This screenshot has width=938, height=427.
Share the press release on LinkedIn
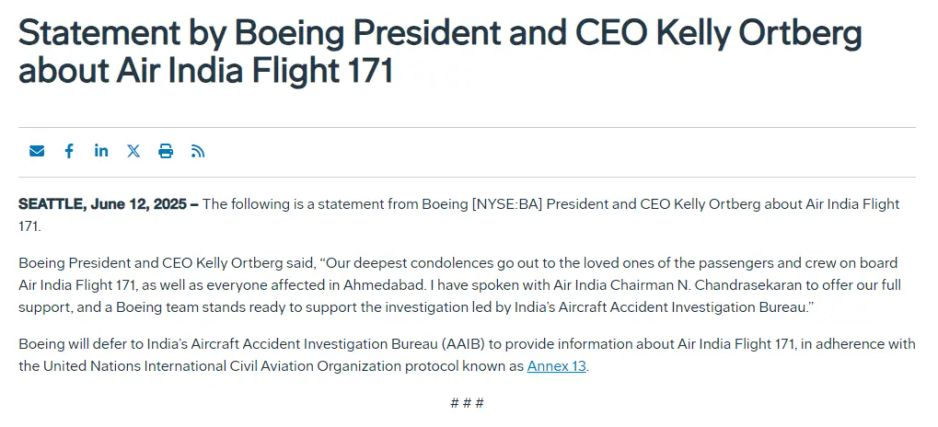(101, 151)
